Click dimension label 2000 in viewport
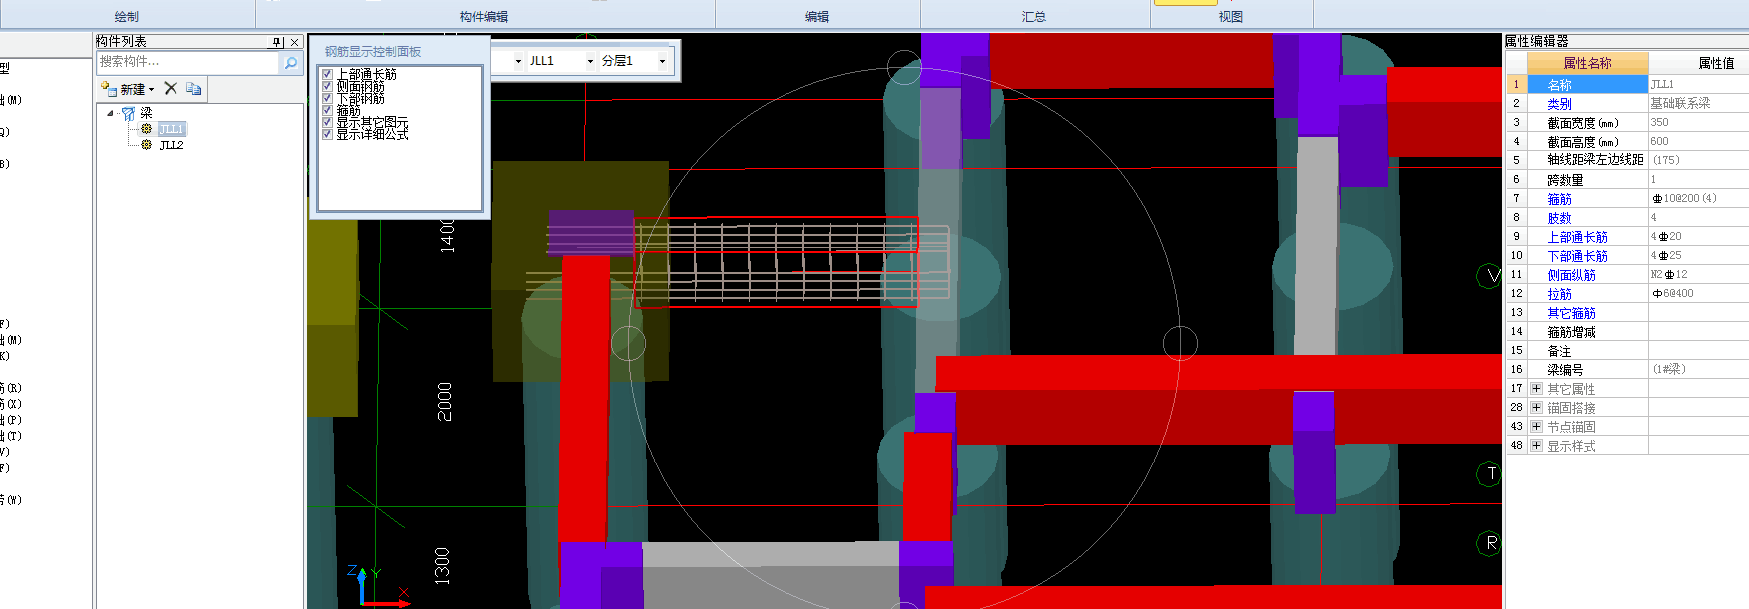The width and height of the screenshot is (1749, 609). coord(445,401)
